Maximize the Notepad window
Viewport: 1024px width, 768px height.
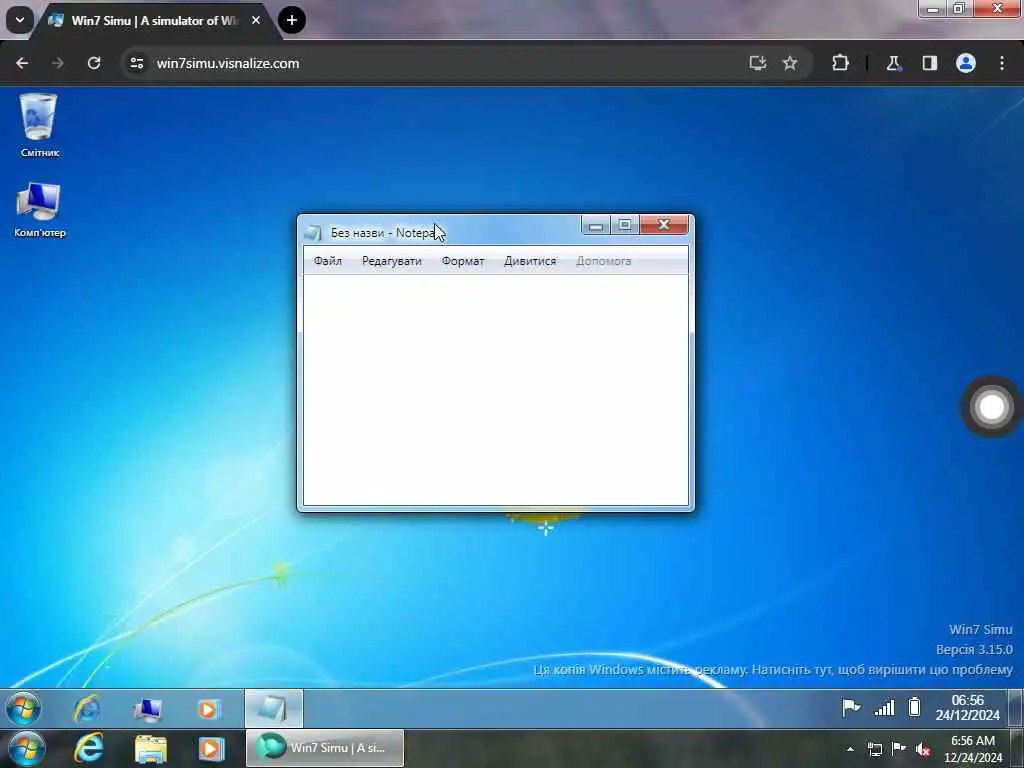click(625, 225)
